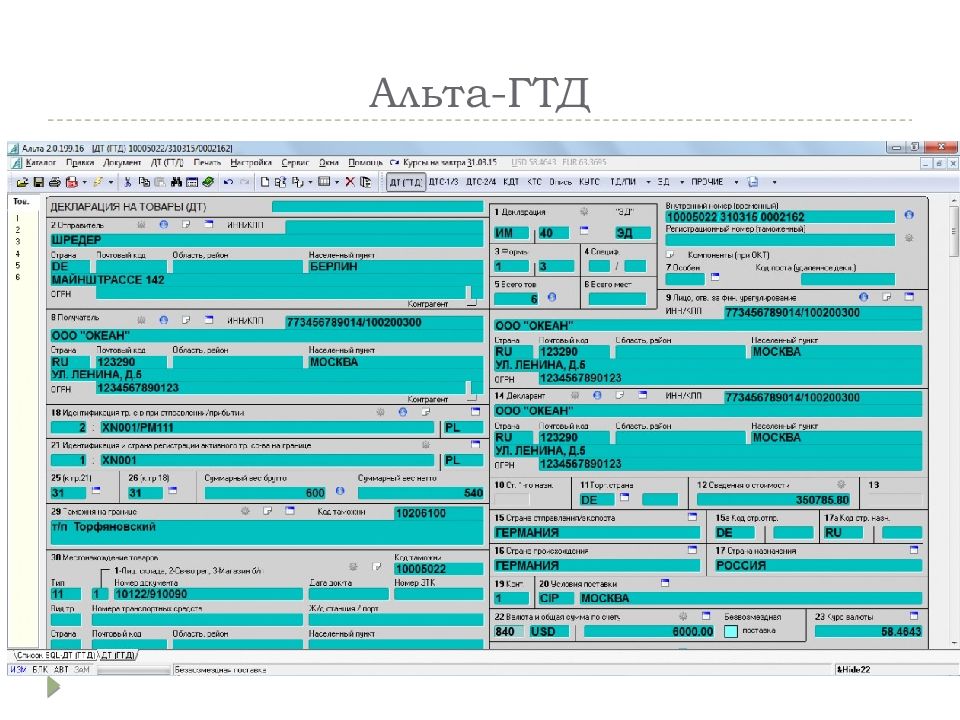The image size is (960, 720).
Task: Click the 350785.80 cost value field
Action: point(774,500)
